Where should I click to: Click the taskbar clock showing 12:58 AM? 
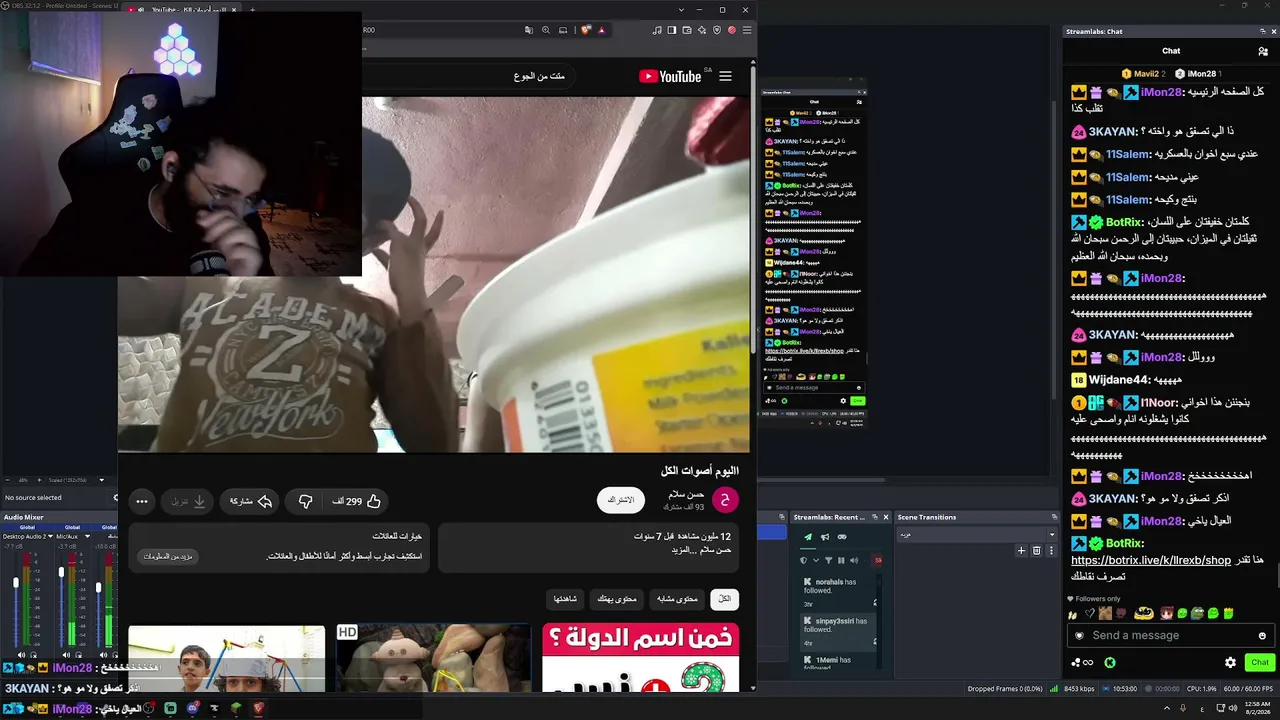[x=1258, y=708]
